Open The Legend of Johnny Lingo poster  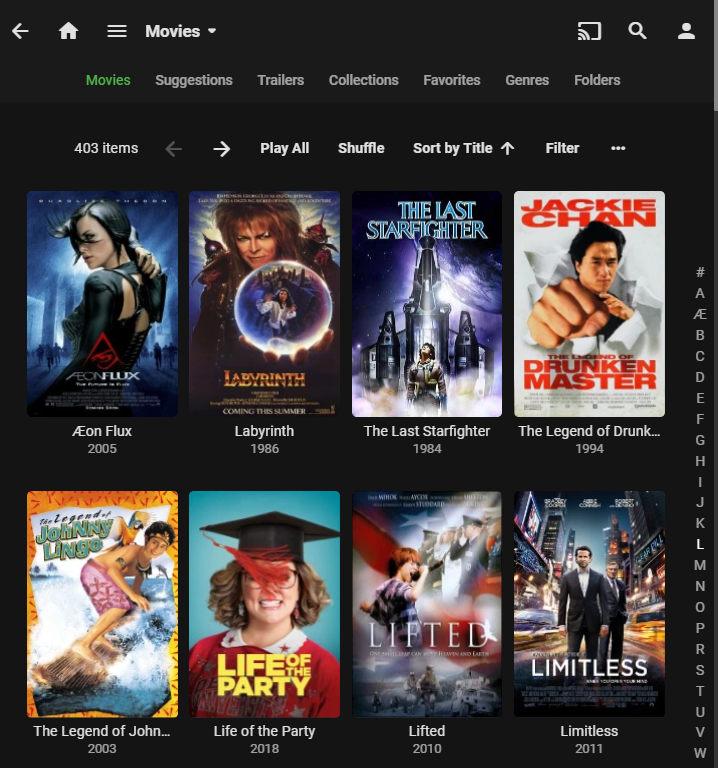[x=102, y=604]
